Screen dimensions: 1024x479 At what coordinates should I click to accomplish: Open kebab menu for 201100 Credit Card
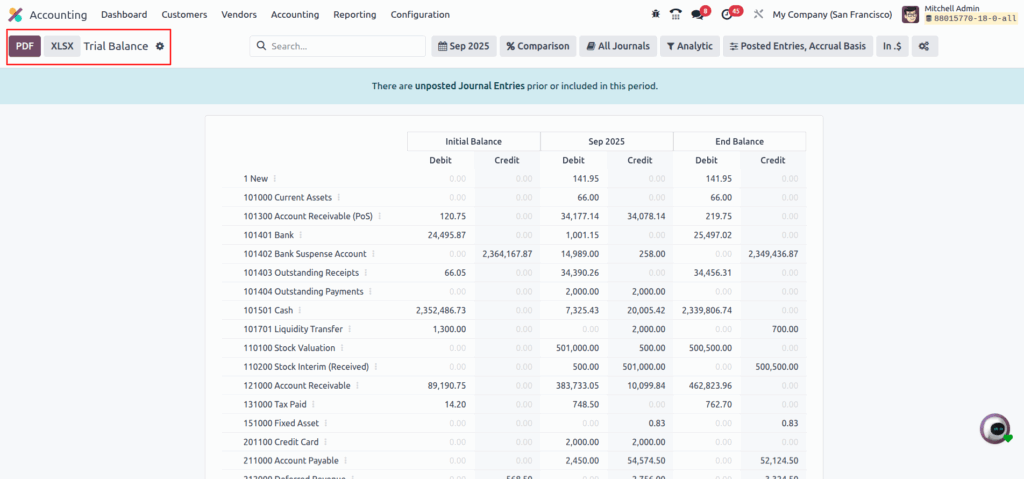pos(325,442)
